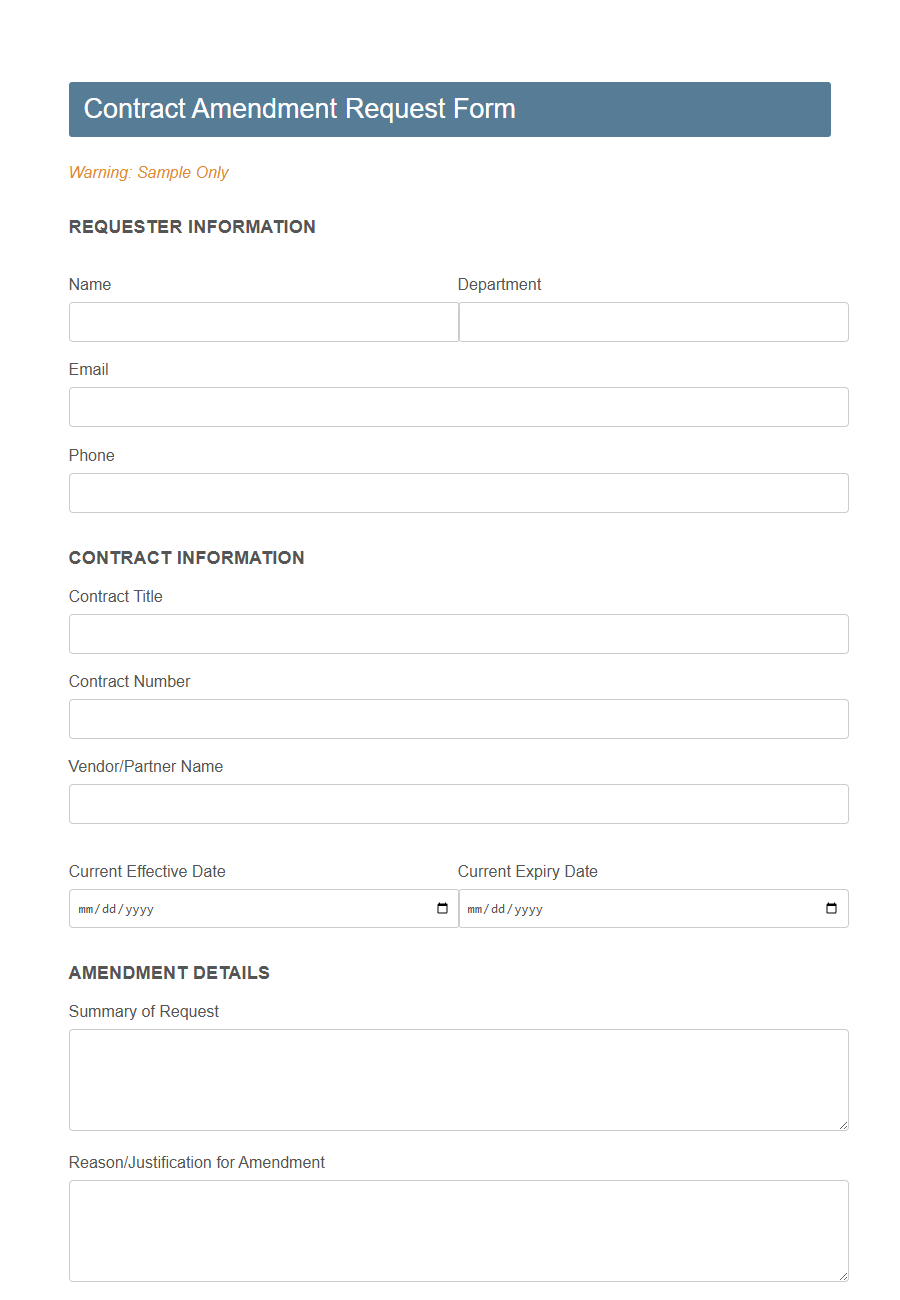Image resolution: width=900 pixels, height=1300 pixels.
Task: Click the Vendor/Partner Name input field
Action: (458, 804)
